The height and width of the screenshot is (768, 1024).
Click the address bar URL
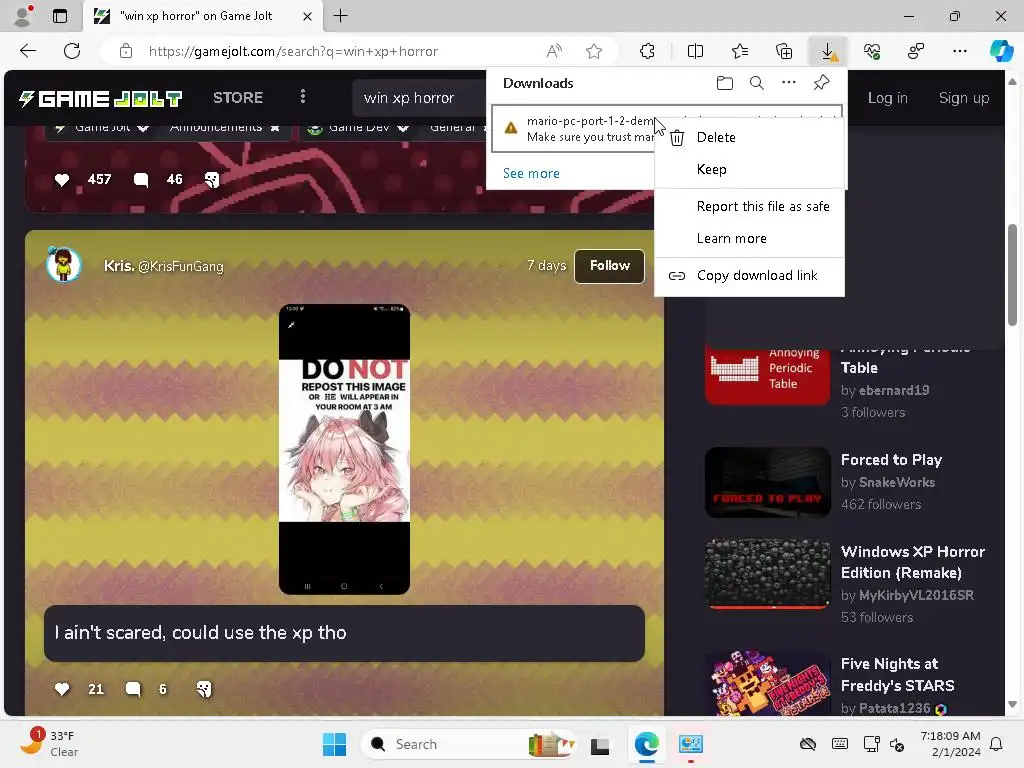coord(293,51)
